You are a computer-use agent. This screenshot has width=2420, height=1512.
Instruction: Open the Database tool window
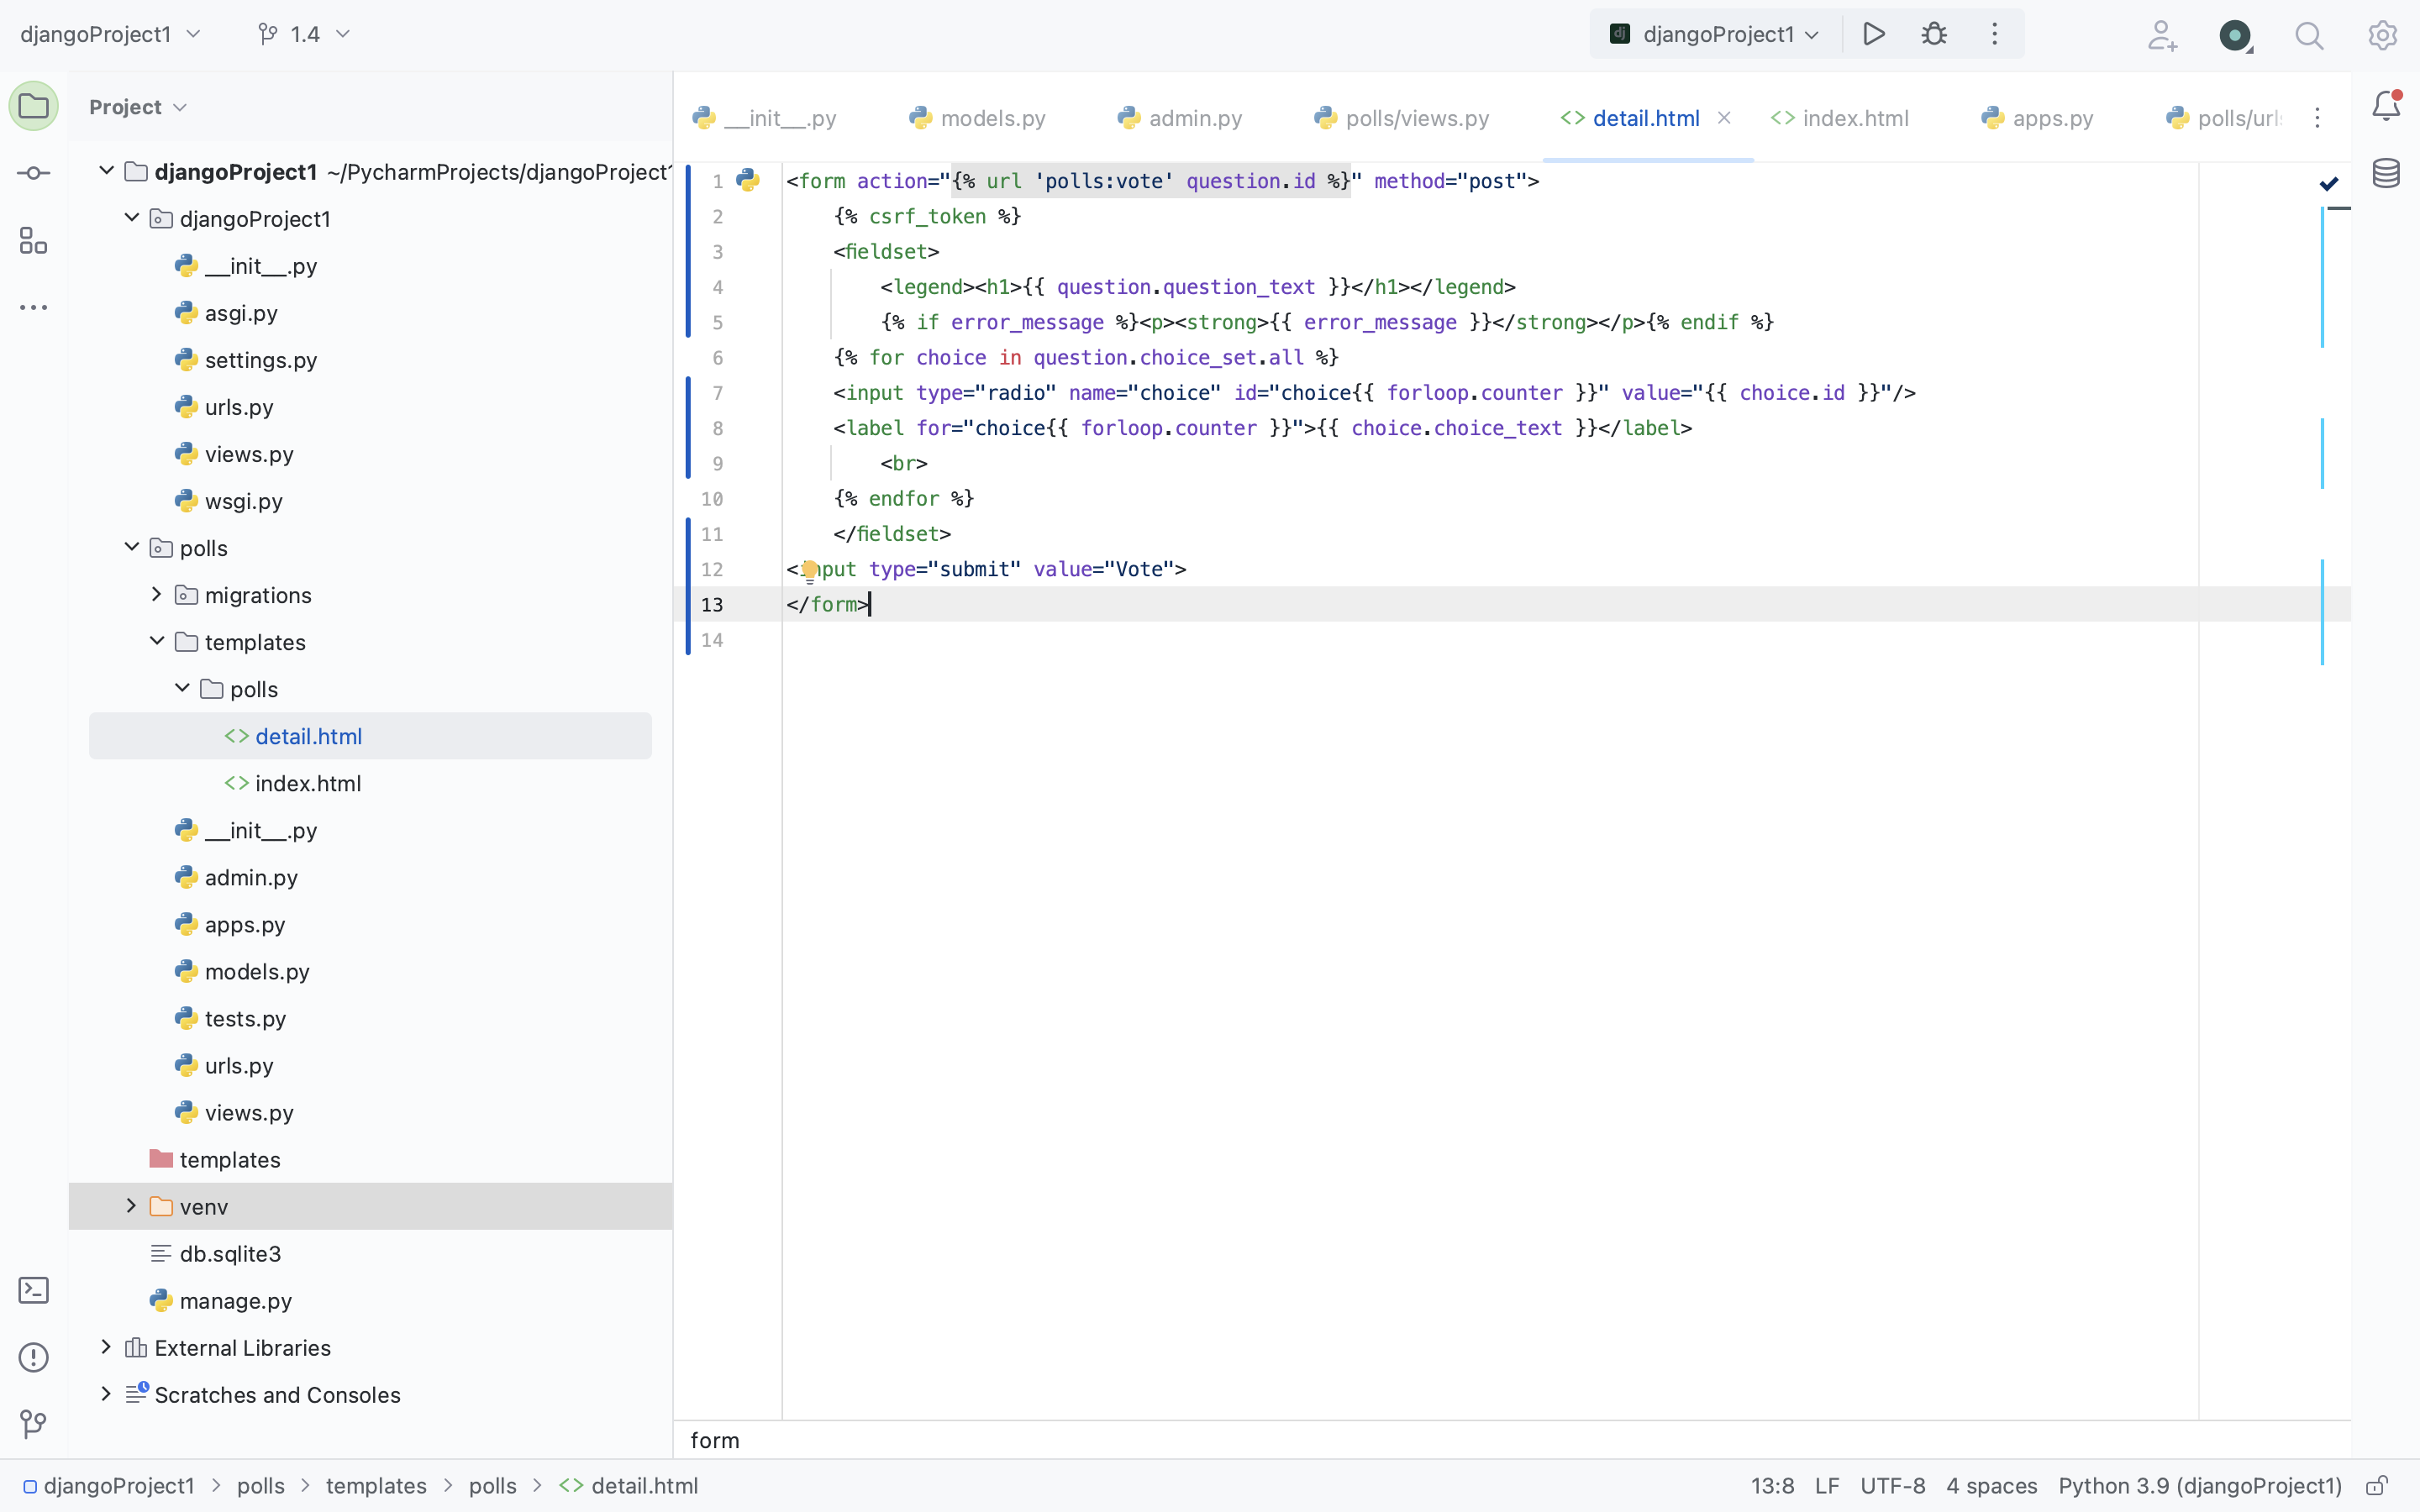click(2386, 173)
